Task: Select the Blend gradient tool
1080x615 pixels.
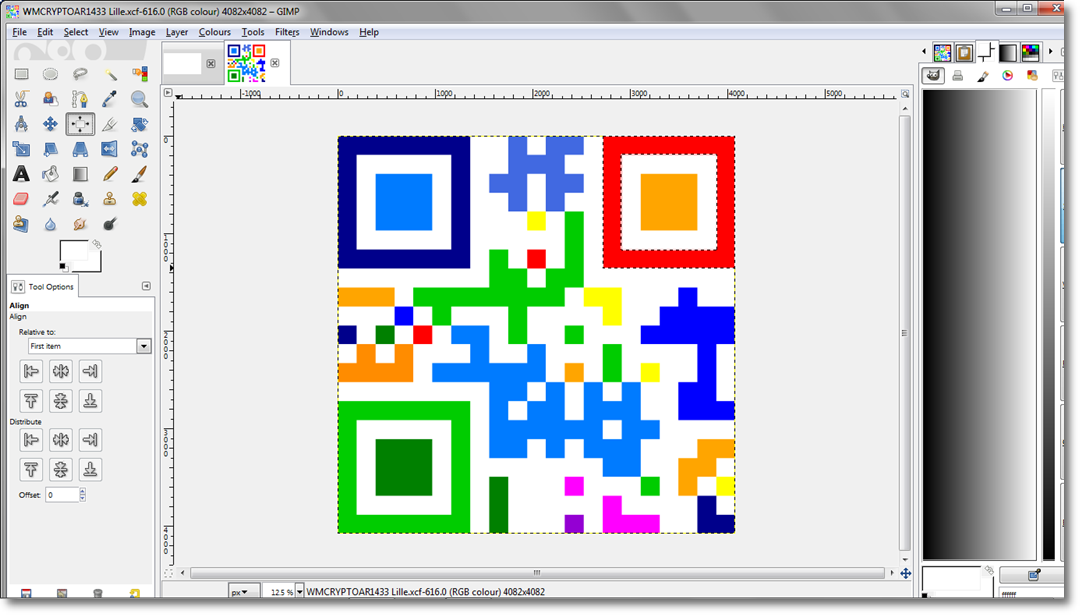Action: [80, 174]
